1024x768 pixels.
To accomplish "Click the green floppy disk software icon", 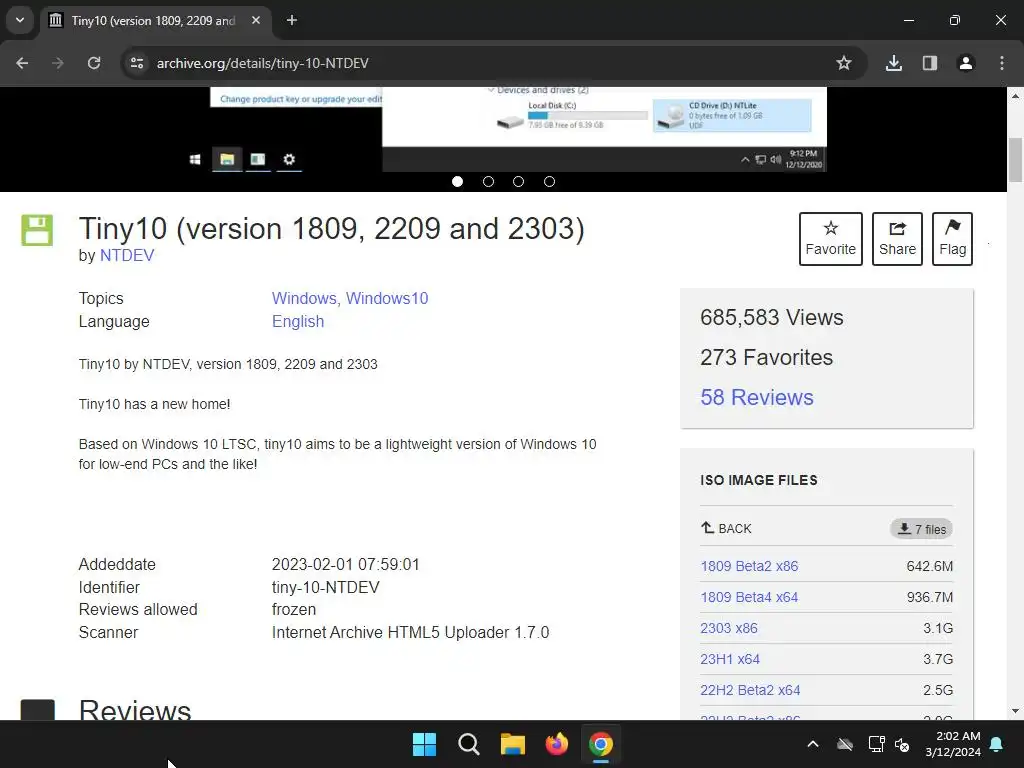I will pos(37,230).
